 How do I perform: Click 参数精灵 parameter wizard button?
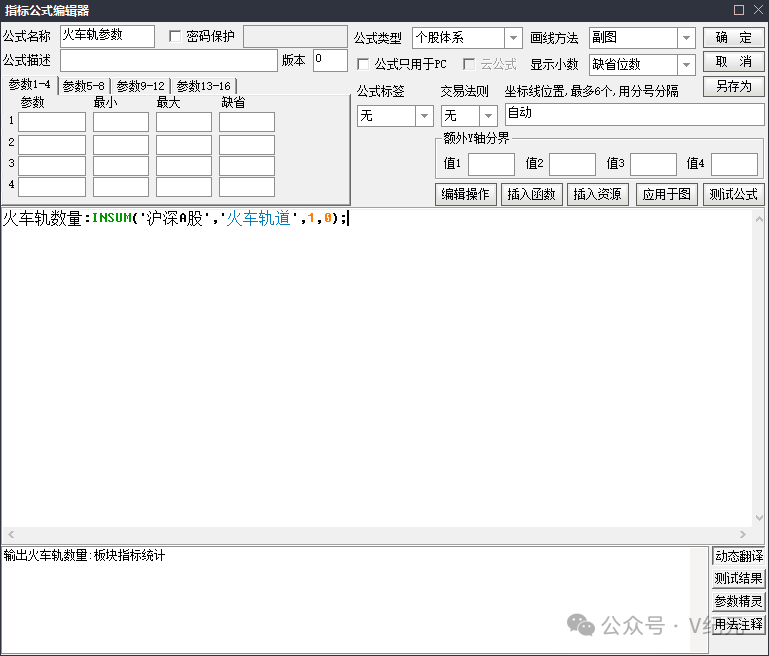coord(738,601)
